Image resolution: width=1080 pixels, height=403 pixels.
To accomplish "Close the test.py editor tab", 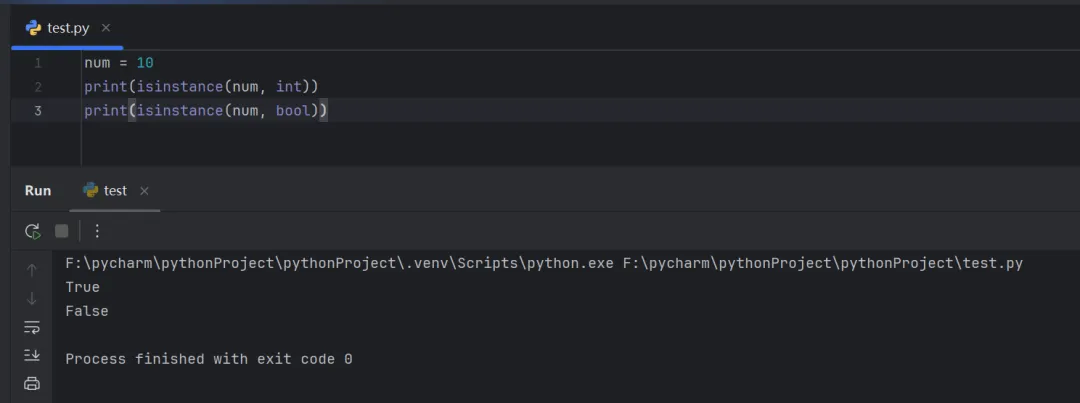I will click(x=106, y=28).
